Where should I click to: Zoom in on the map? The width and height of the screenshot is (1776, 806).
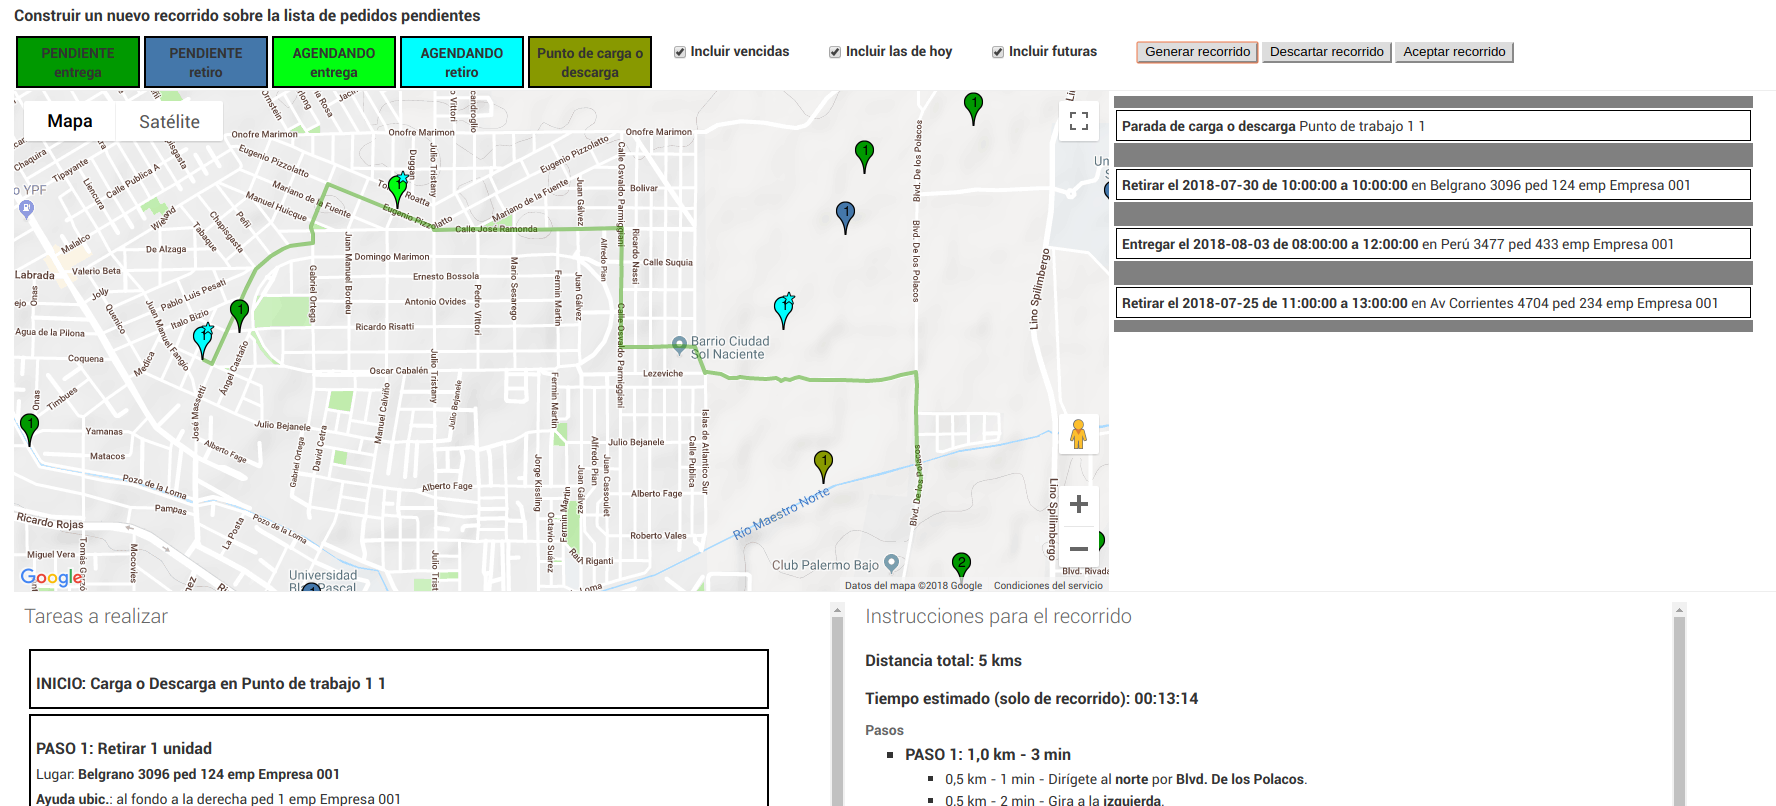click(x=1079, y=504)
